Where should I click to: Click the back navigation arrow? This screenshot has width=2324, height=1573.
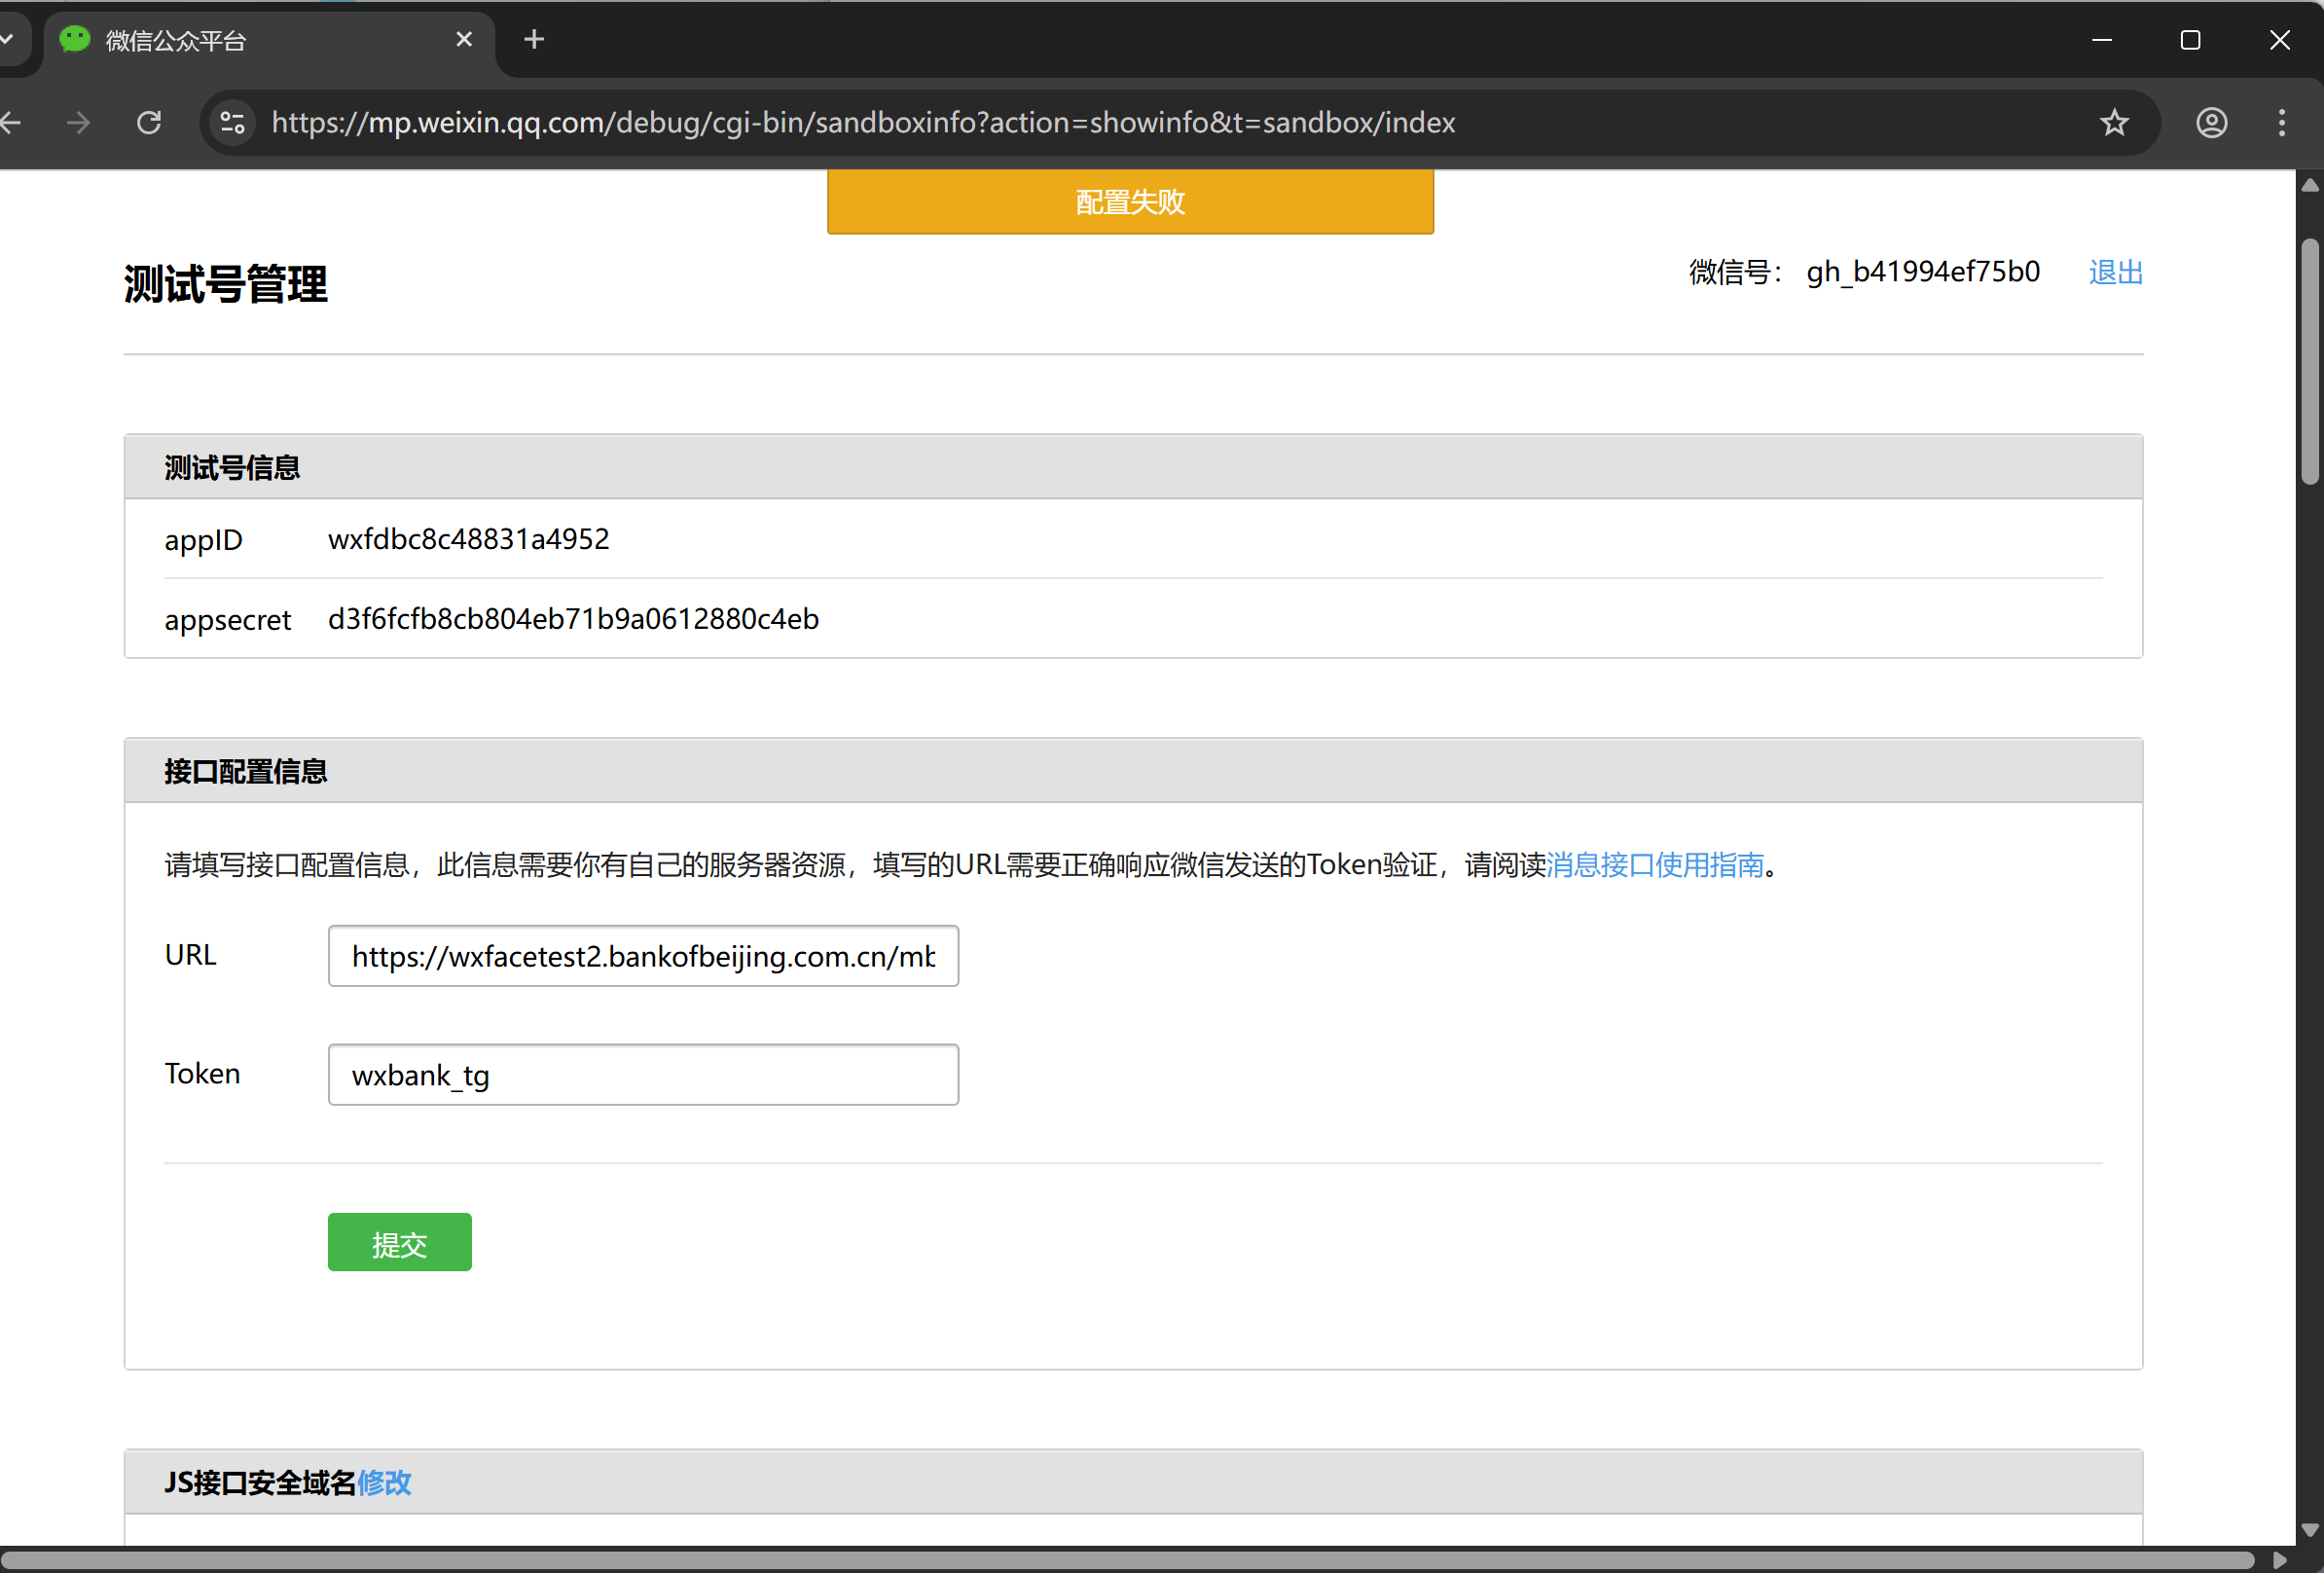12,122
